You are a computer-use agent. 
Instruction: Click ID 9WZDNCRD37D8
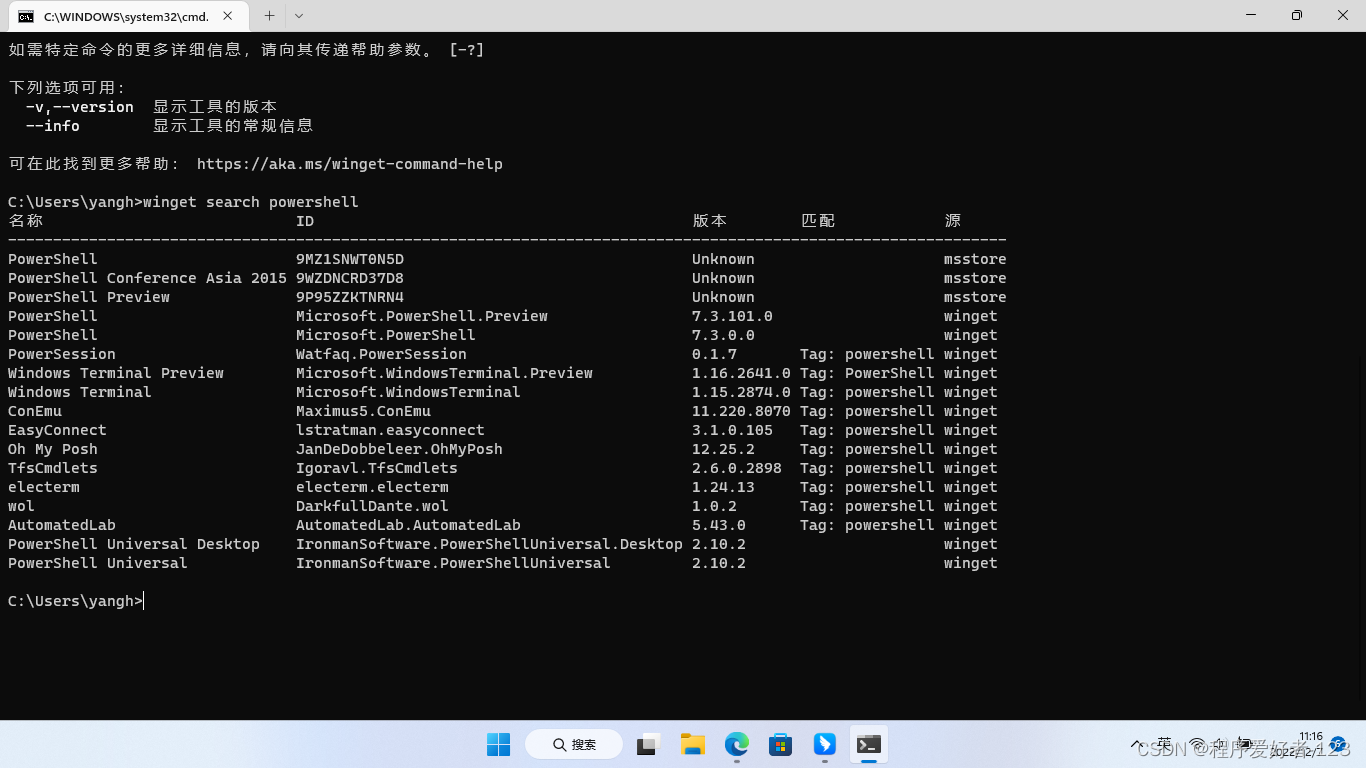pos(350,278)
